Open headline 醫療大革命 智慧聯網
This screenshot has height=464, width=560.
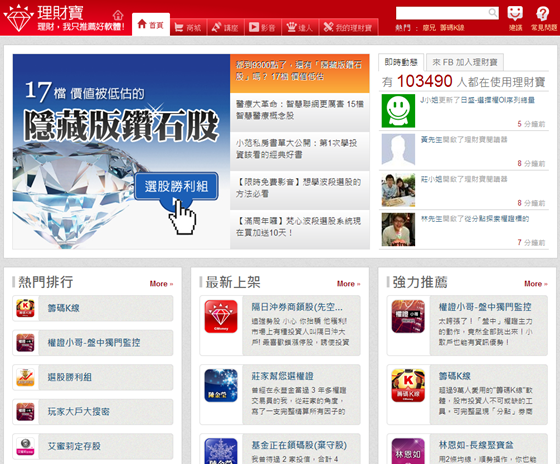tap(300, 112)
